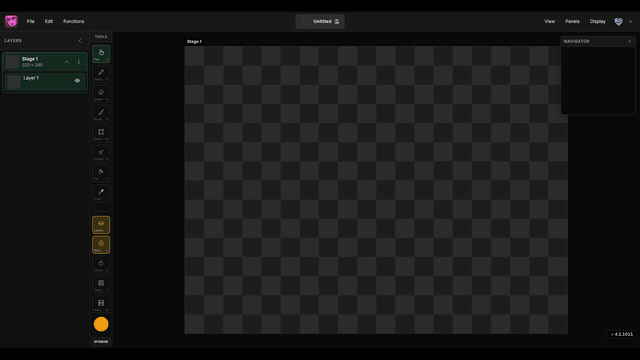Click the Stage 1 canvas label
The width and height of the screenshot is (640, 360).
pyautogui.click(x=194, y=42)
